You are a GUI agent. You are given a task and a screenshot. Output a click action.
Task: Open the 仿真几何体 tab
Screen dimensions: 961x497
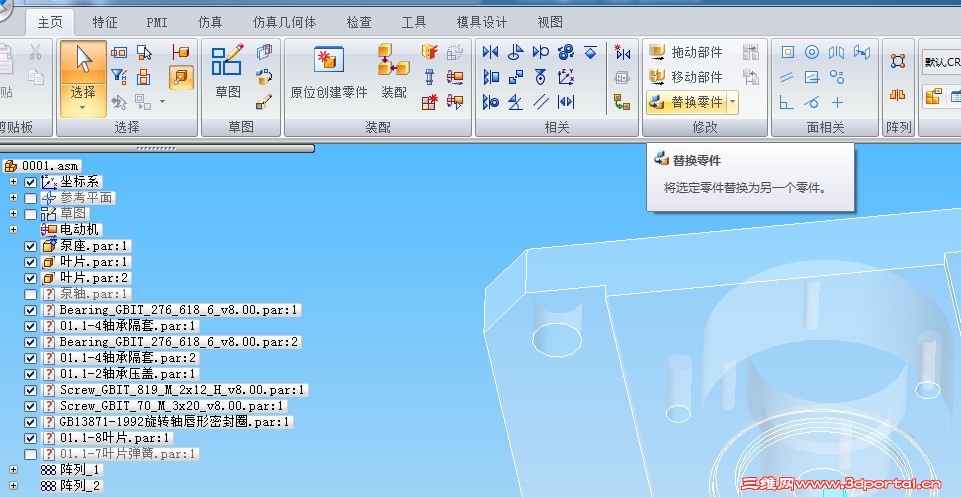coord(284,23)
